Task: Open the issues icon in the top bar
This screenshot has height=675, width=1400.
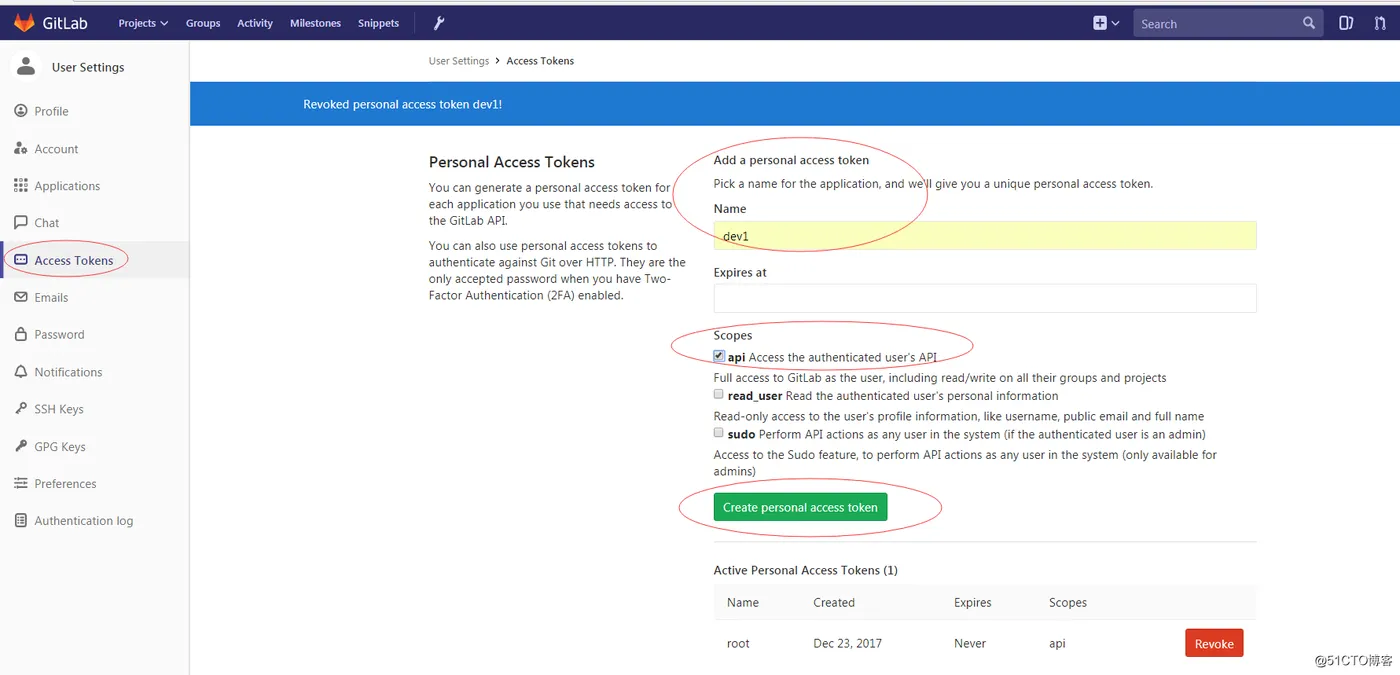Action: click(x=1346, y=23)
